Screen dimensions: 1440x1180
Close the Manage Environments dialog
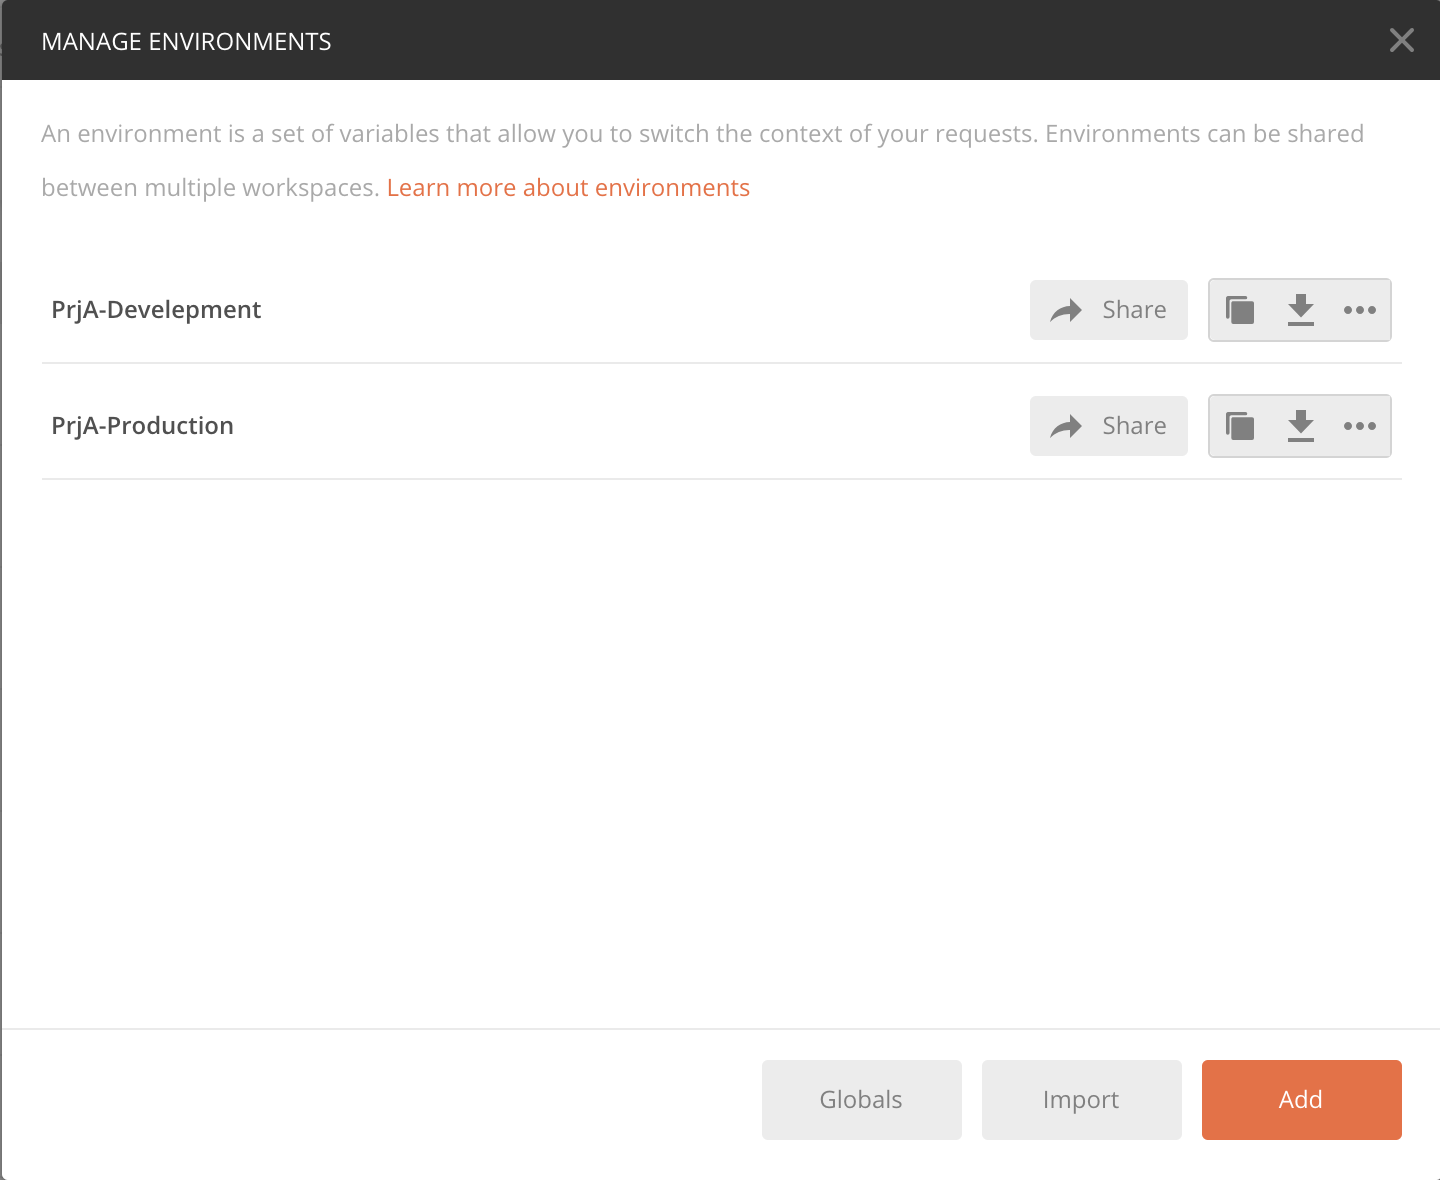[x=1402, y=40]
